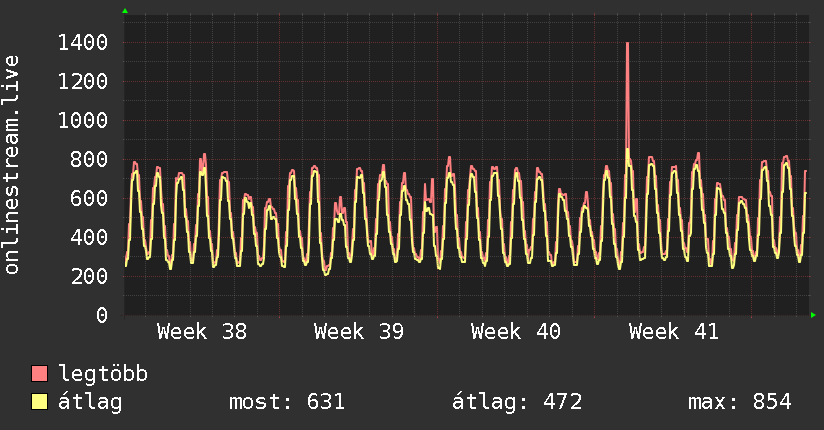
Task: Select the Week 41 axis label
Action: point(674,332)
